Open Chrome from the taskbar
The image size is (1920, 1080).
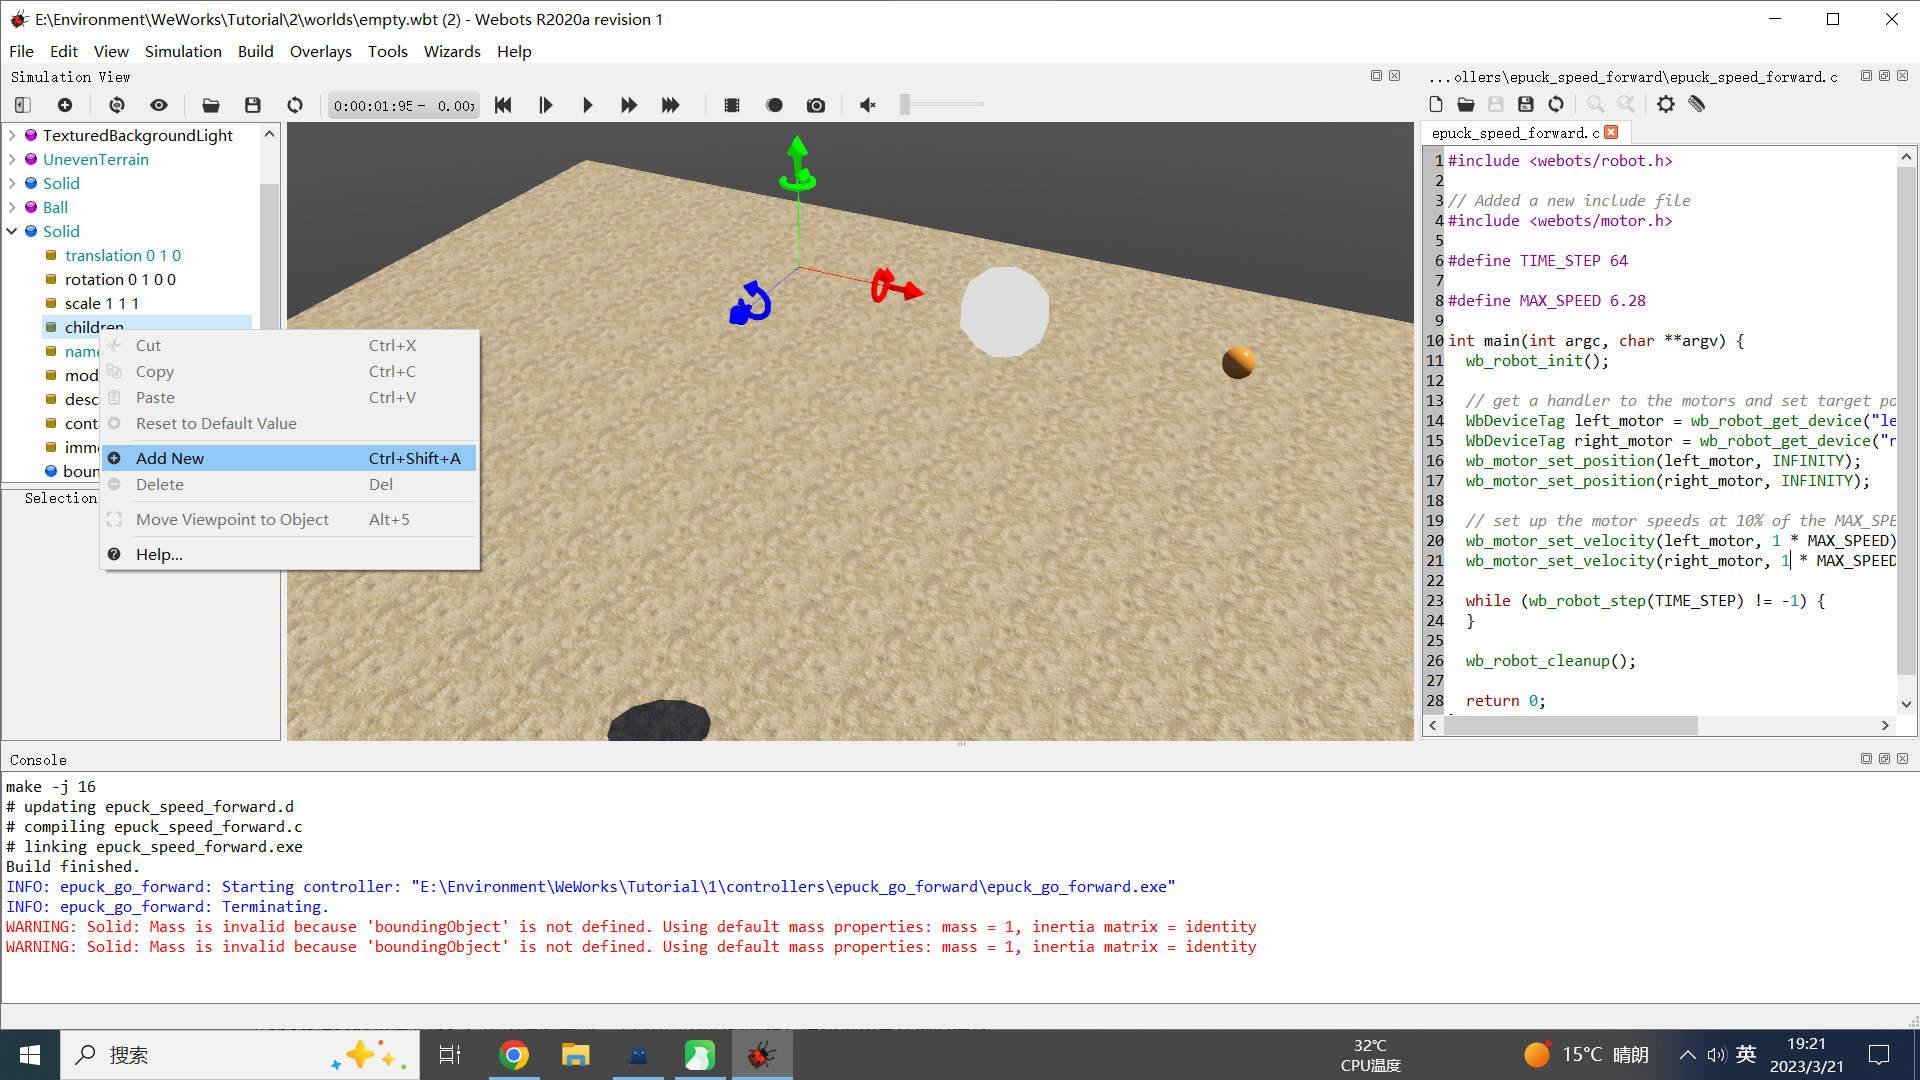click(514, 1055)
